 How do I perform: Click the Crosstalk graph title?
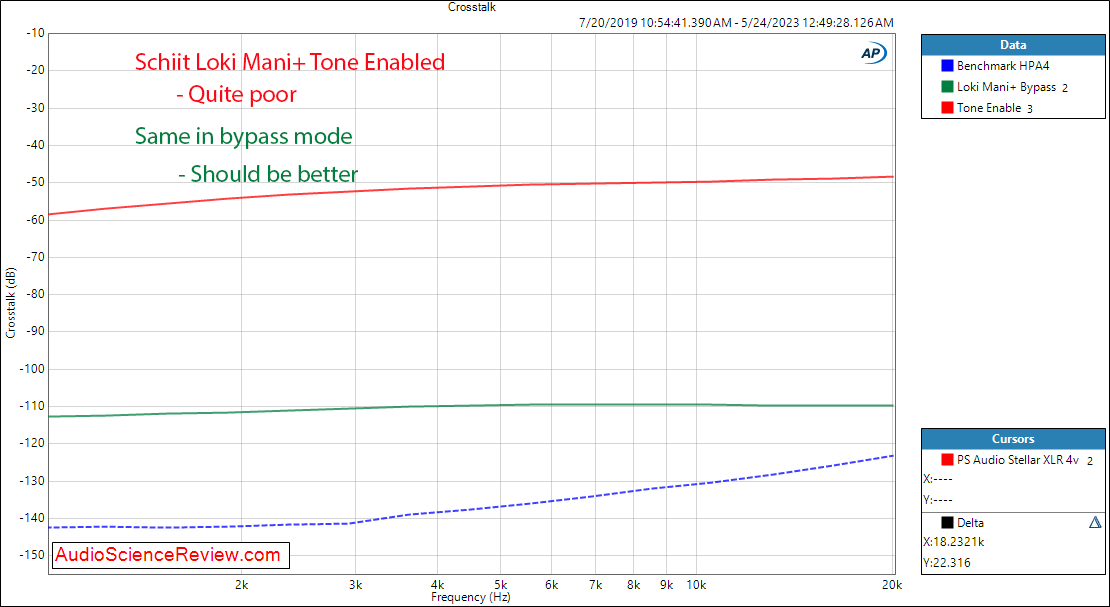point(469,7)
